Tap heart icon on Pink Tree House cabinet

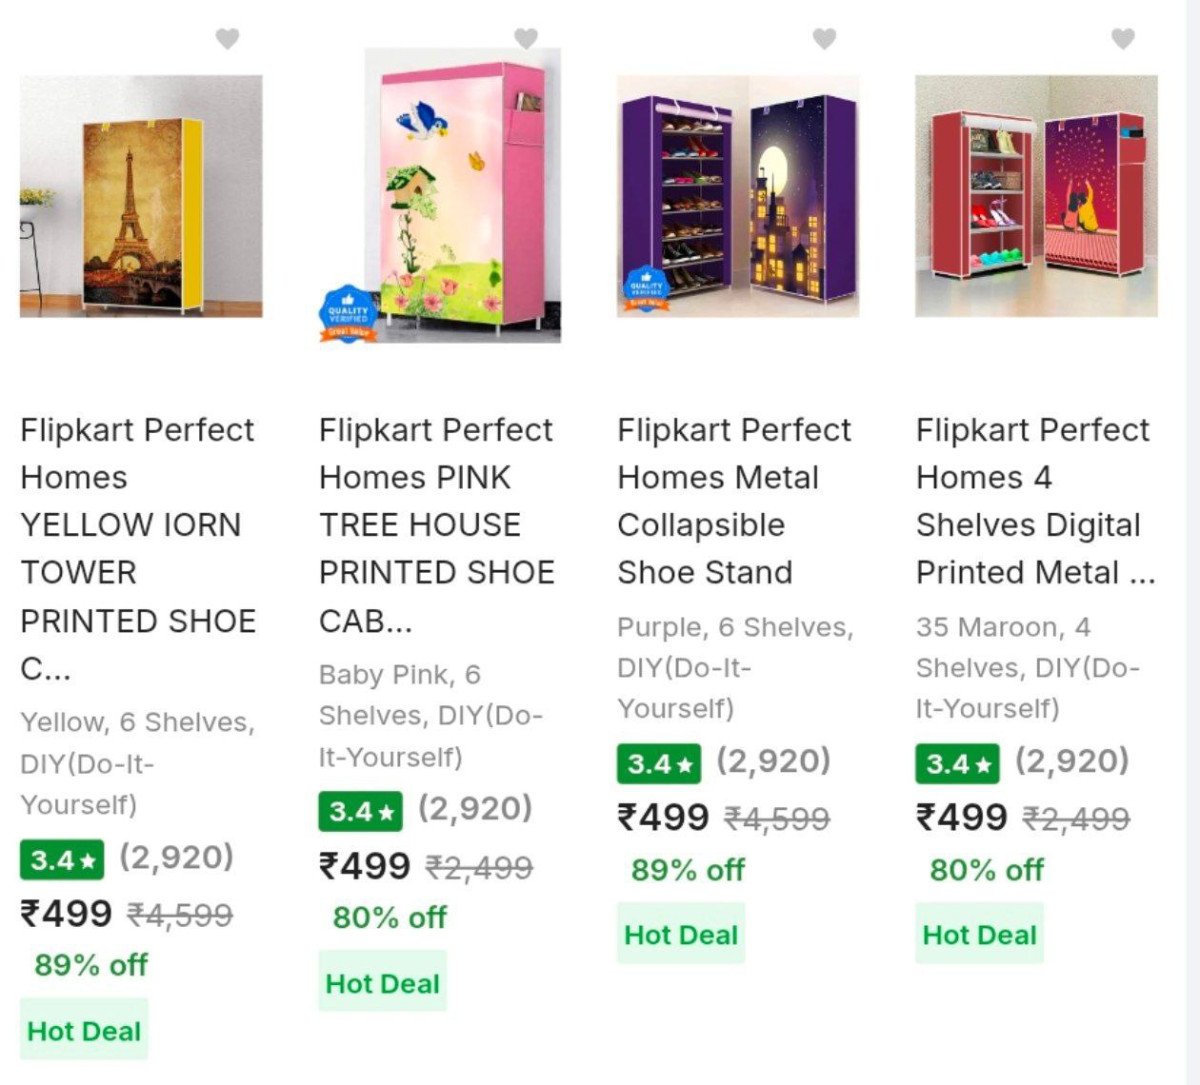pos(526,39)
